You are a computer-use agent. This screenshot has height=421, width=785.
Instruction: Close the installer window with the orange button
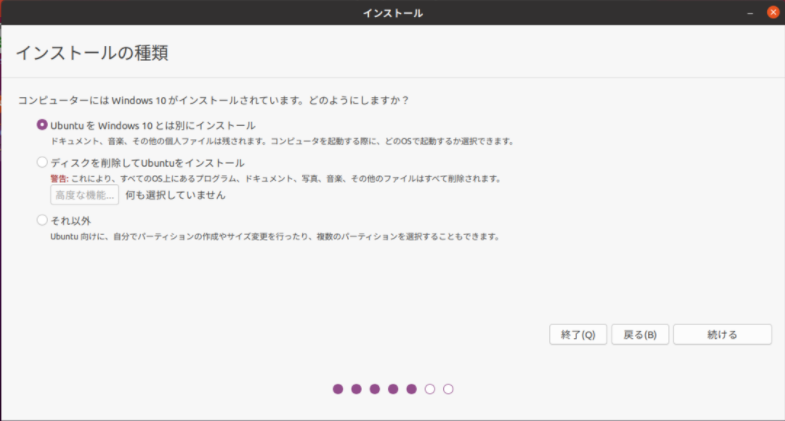coord(773,13)
